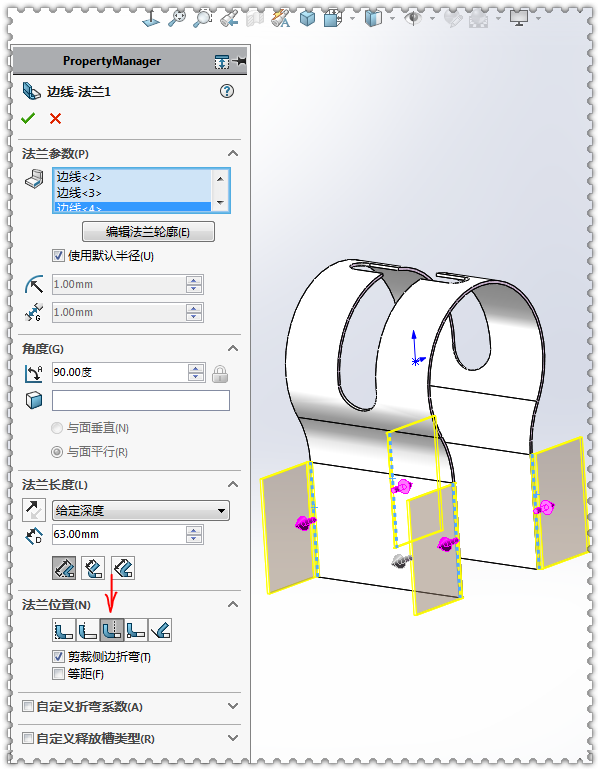Viewport: 600px width, 771px height.
Task: Uncheck 剪裁侧边折弯(T)
Action: point(58,656)
